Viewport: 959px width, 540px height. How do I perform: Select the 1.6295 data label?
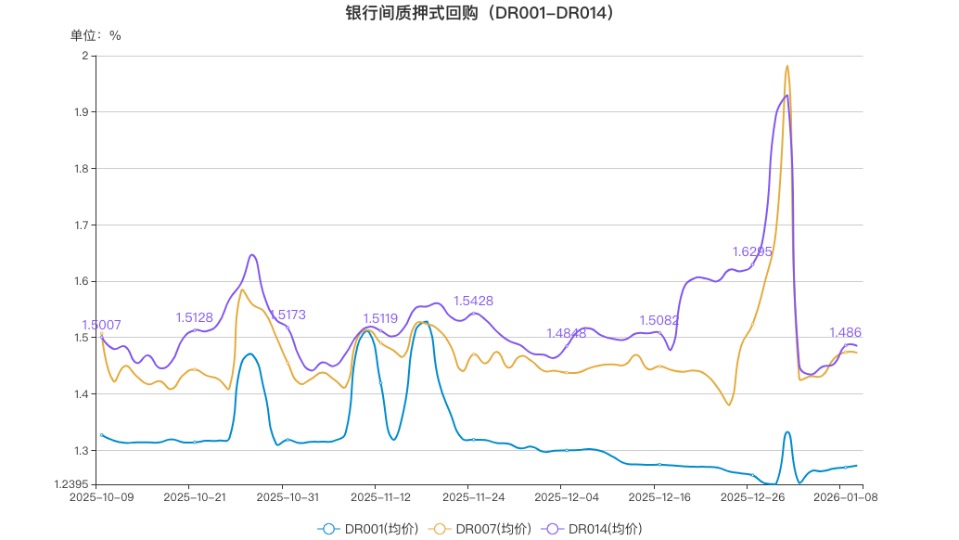pyautogui.click(x=752, y=252)
